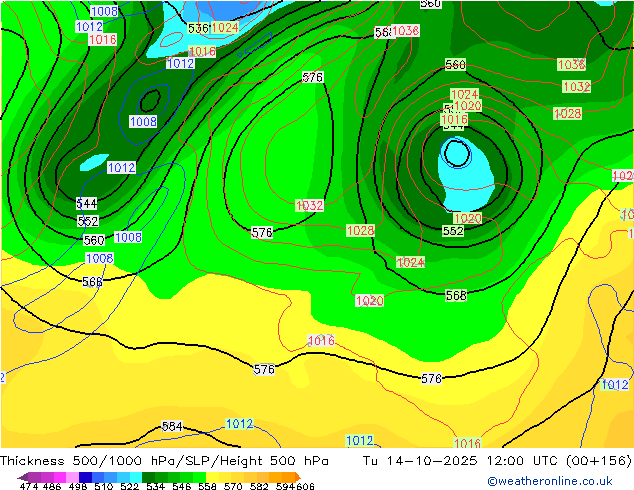Click the 522 legend value
Screen dimensions: 634x490
(x=129, y=486)
